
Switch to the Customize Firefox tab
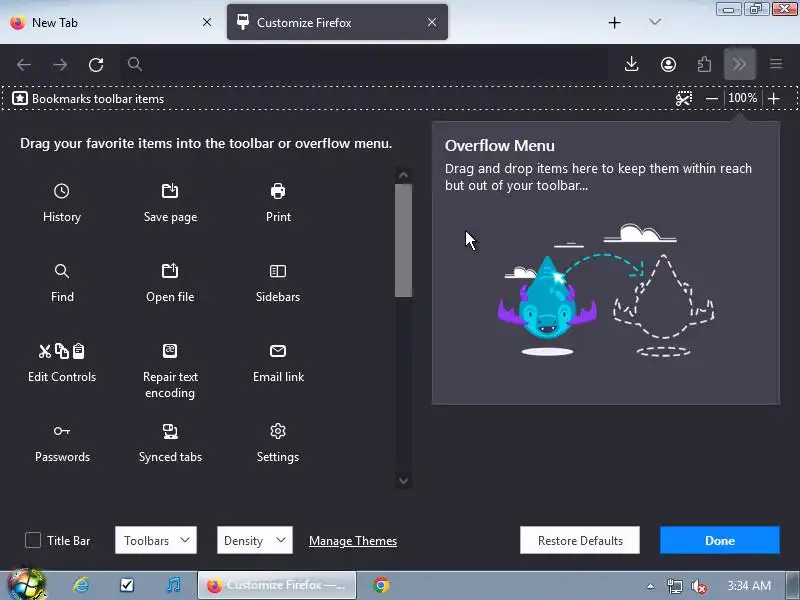click(337, 22)
